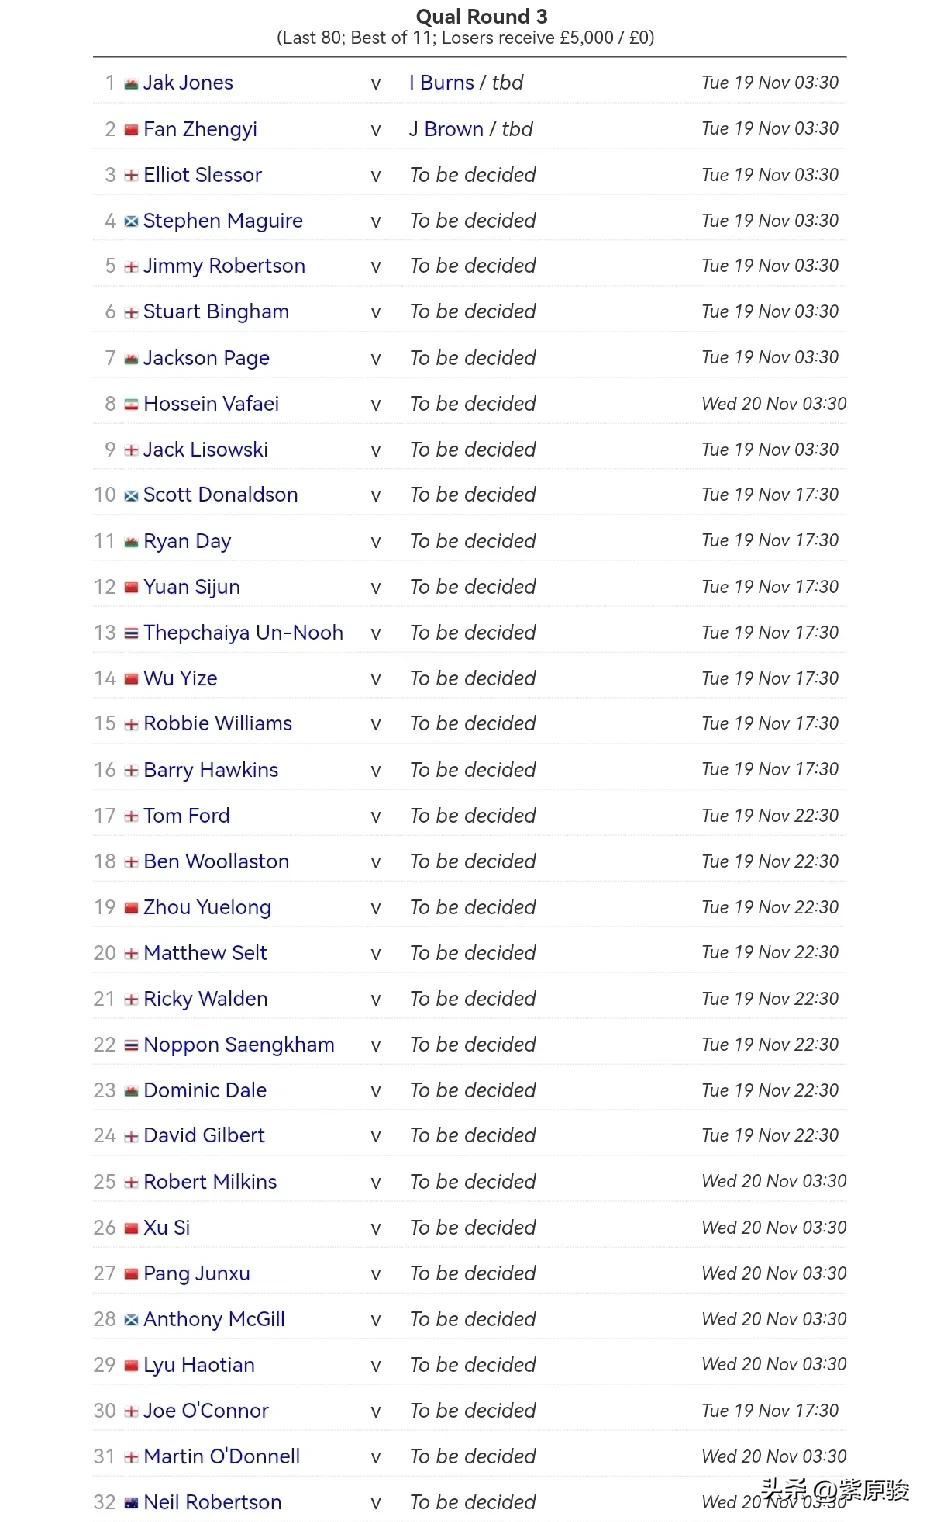930x1522 pixels.
Task: Select the Joe O'Connor name link
Action: tap(206, 1411)
